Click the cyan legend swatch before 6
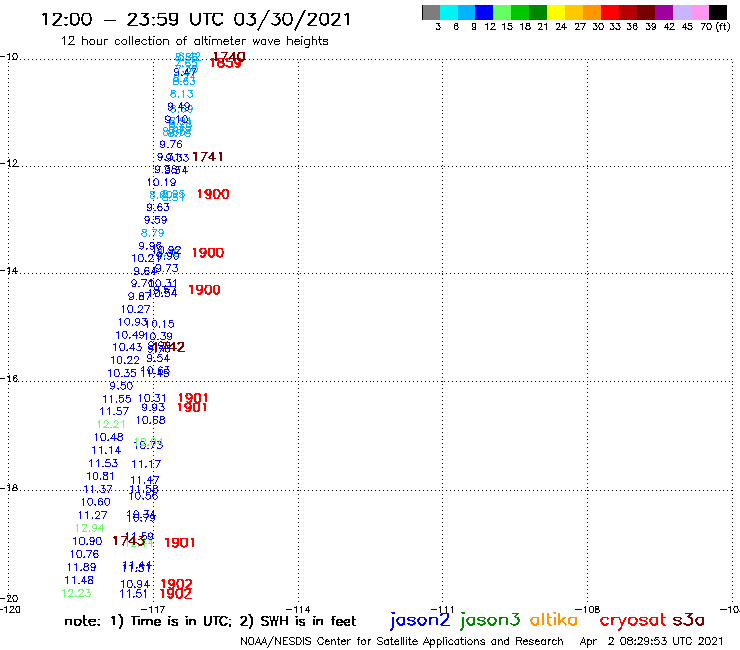 click(448, 13)
